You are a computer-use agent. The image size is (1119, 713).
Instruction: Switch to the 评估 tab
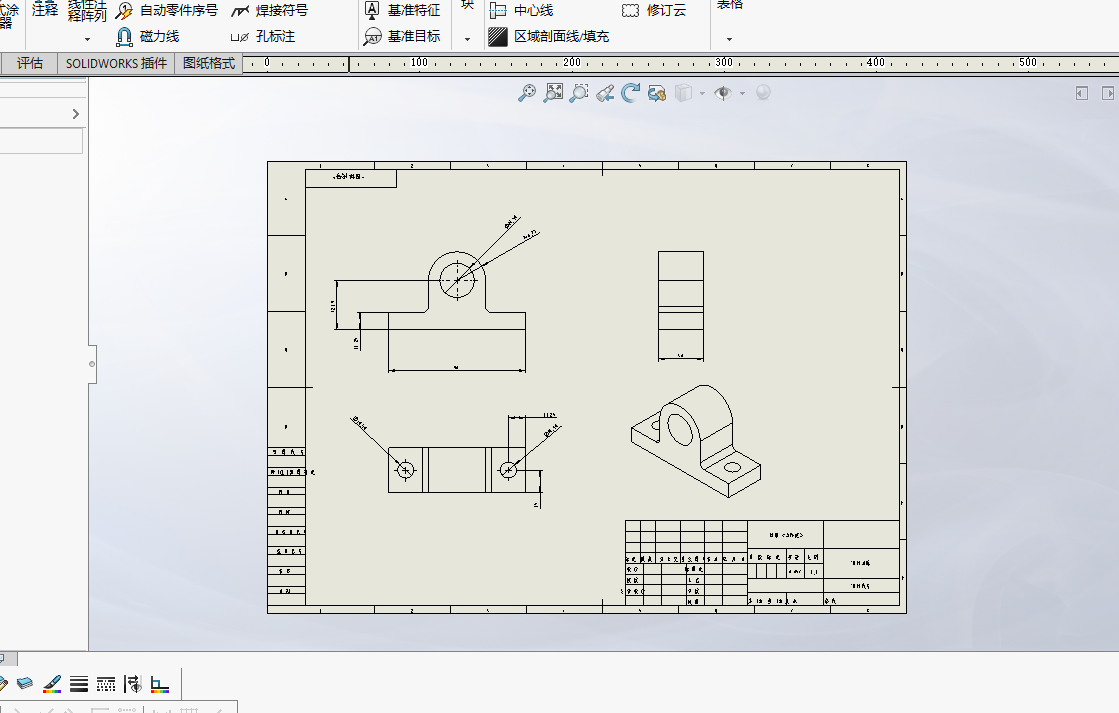point(30,63)
